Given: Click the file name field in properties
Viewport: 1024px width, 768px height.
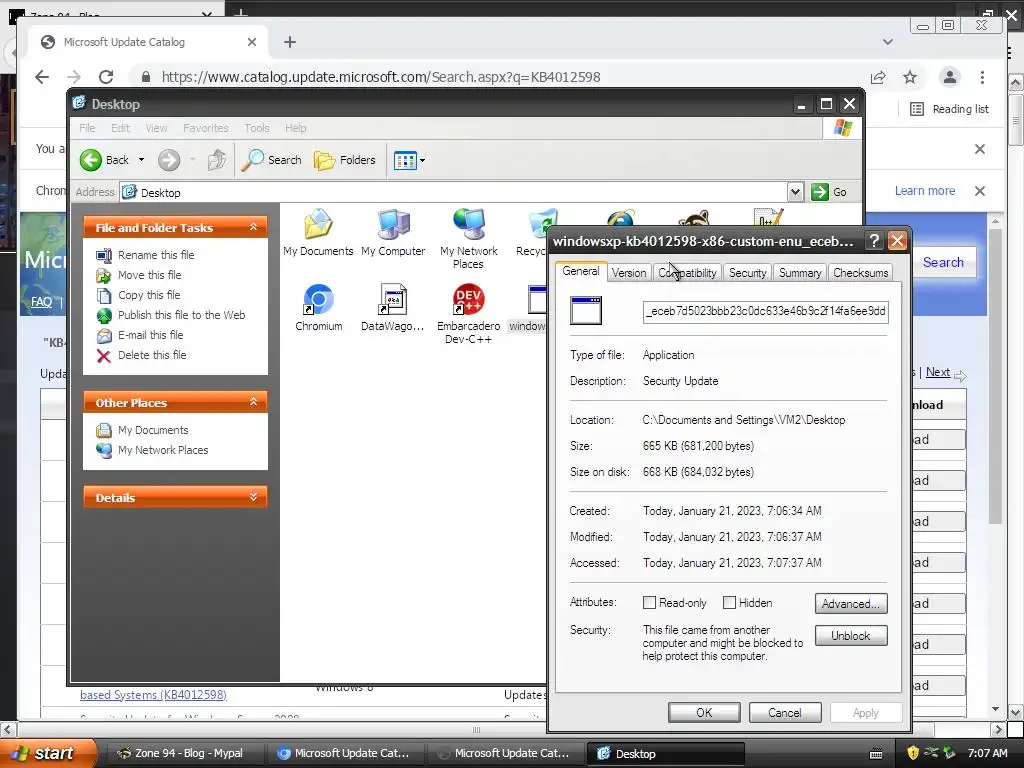Looking at the screenshot, I should tap(765, 312).
